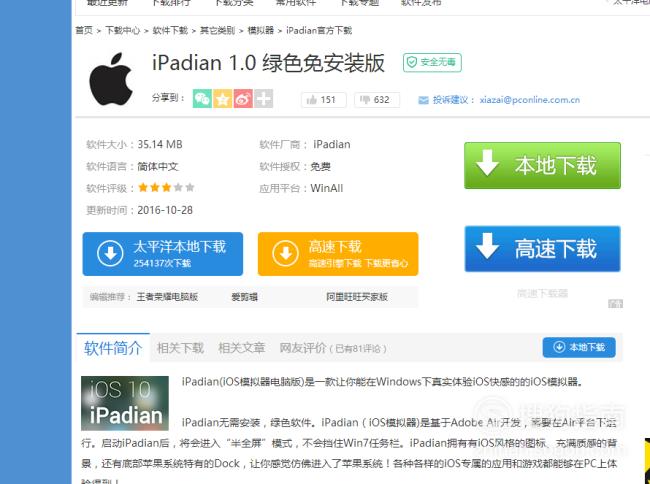
Task: Go to 模拟器 breadcrumb
Action: pos(261,30)
